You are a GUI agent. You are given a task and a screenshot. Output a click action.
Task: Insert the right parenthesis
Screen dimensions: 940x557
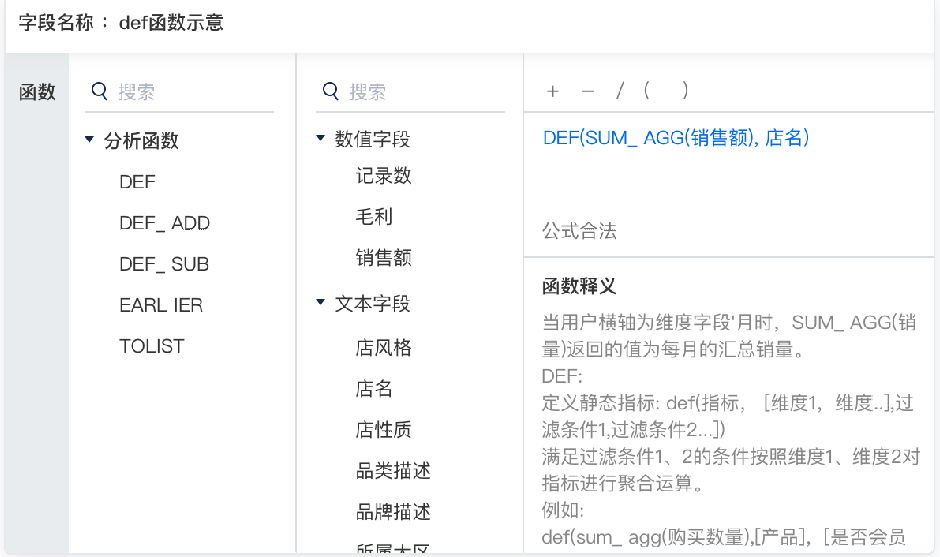coord(685,91)
